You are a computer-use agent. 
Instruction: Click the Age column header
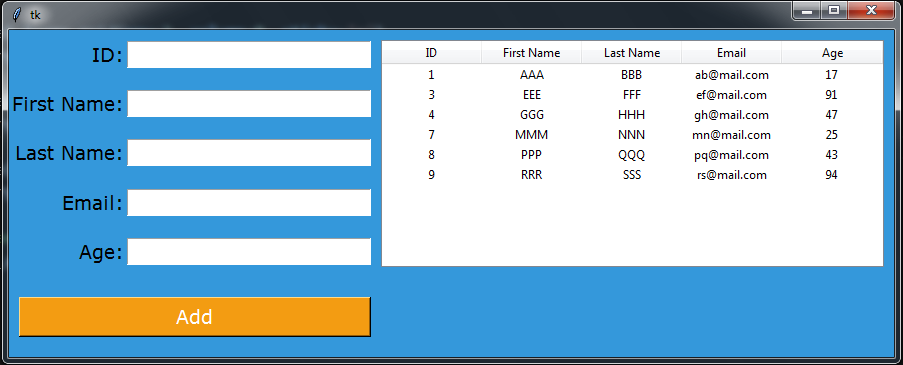(832, 53)
